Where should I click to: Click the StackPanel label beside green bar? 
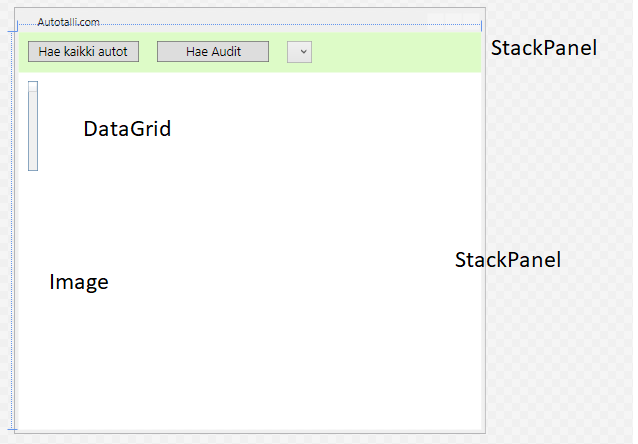[x=543, y=48]
